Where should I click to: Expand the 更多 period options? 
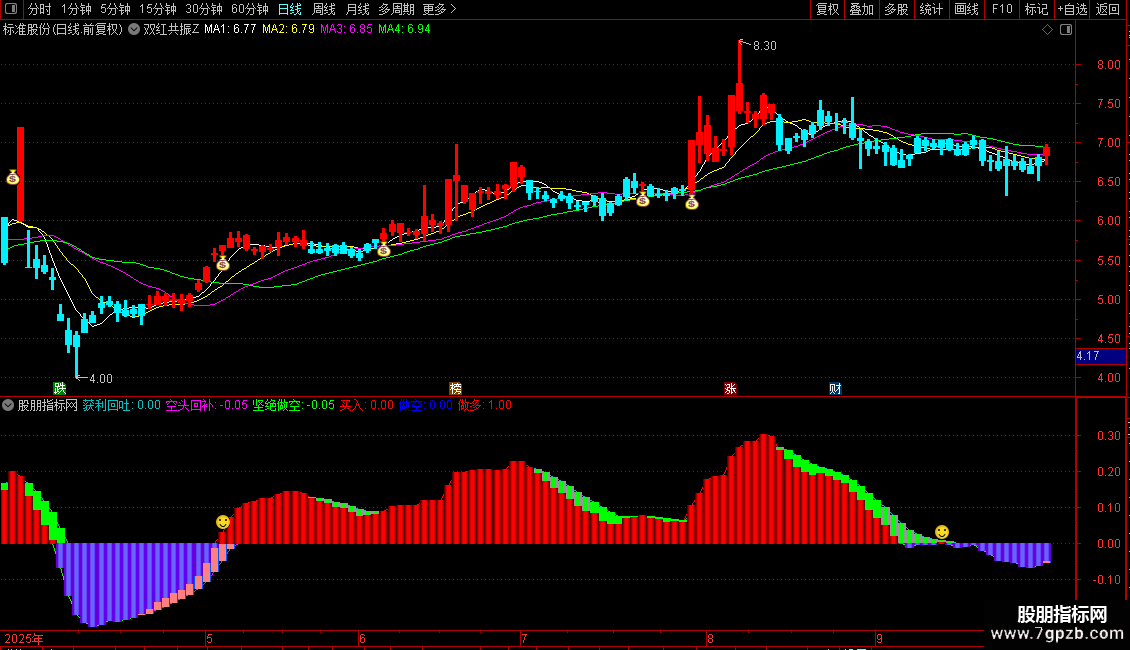pos(439,9)
